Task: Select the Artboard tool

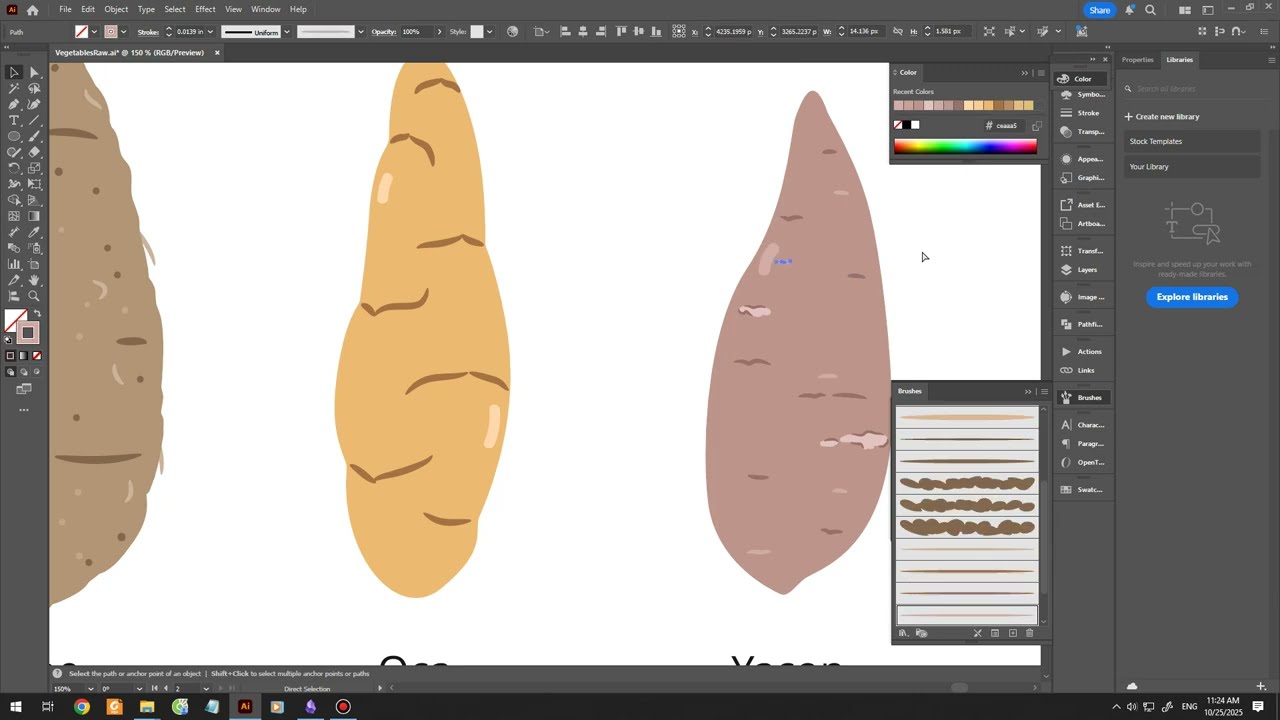Action: point(34,264)
